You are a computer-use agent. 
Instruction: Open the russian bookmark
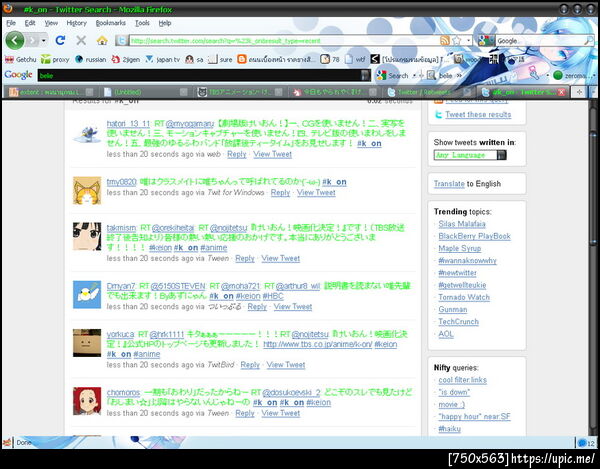click(x=91, y=59)
